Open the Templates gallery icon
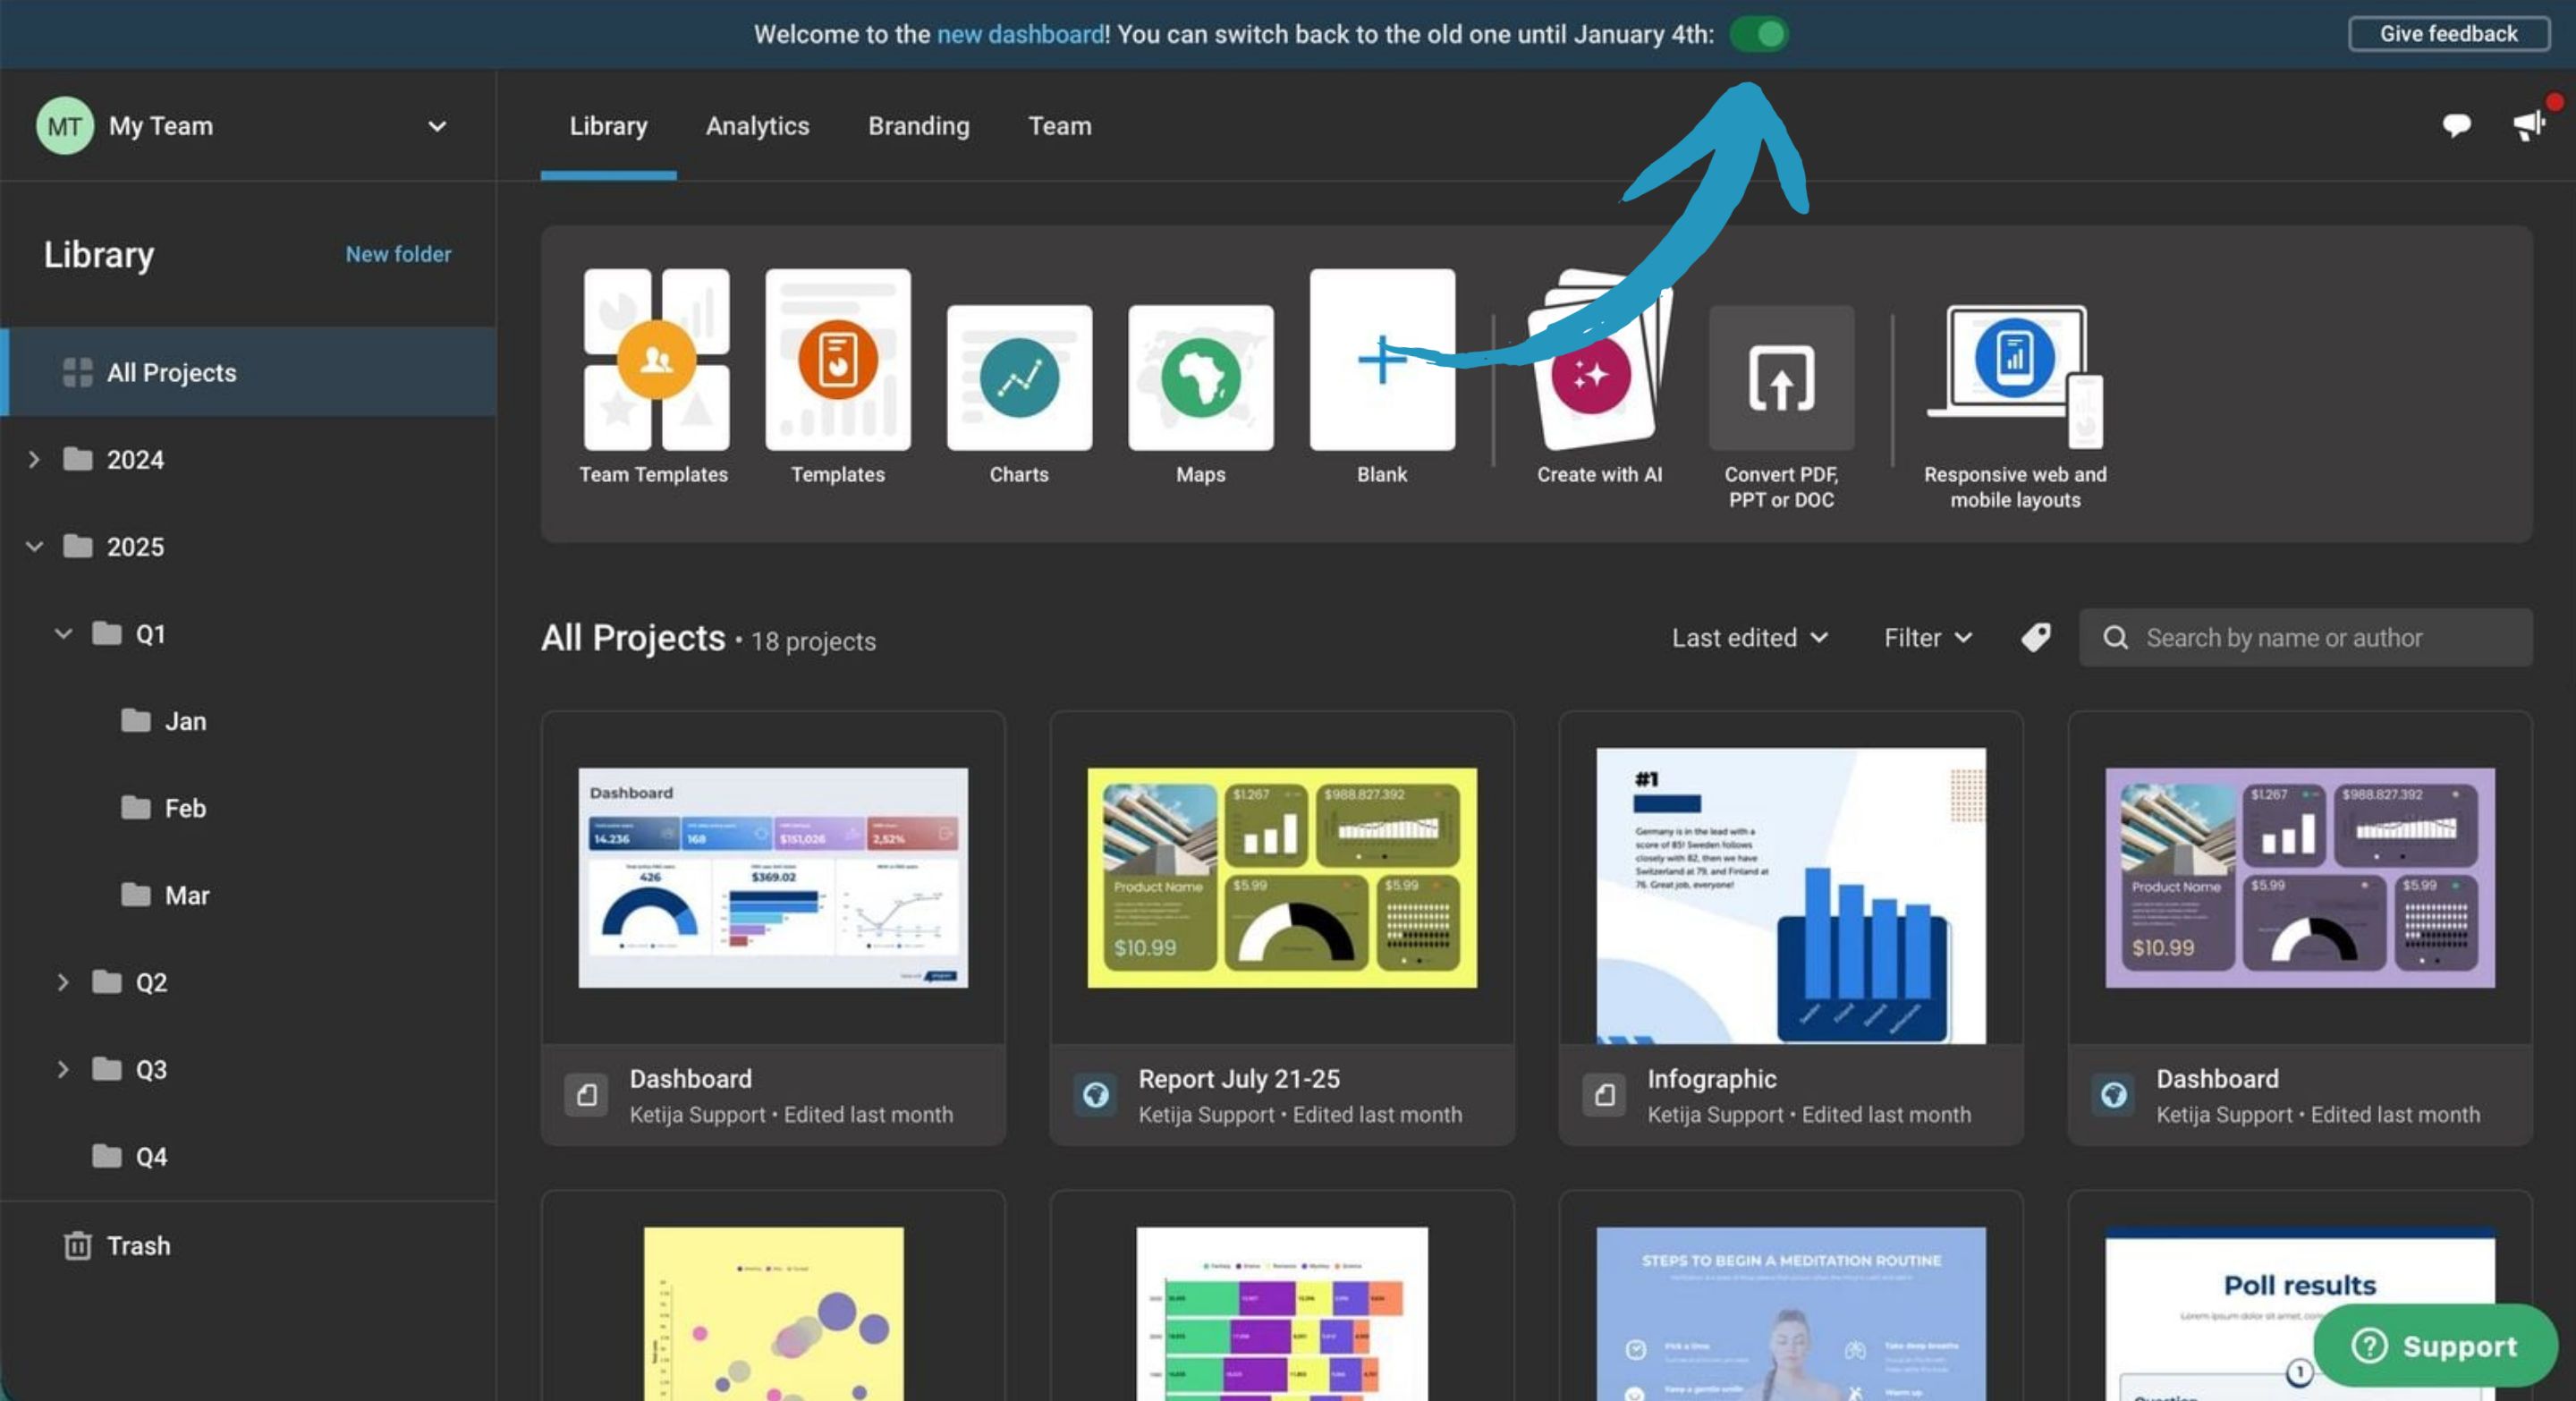 click(x=837, y=377)
